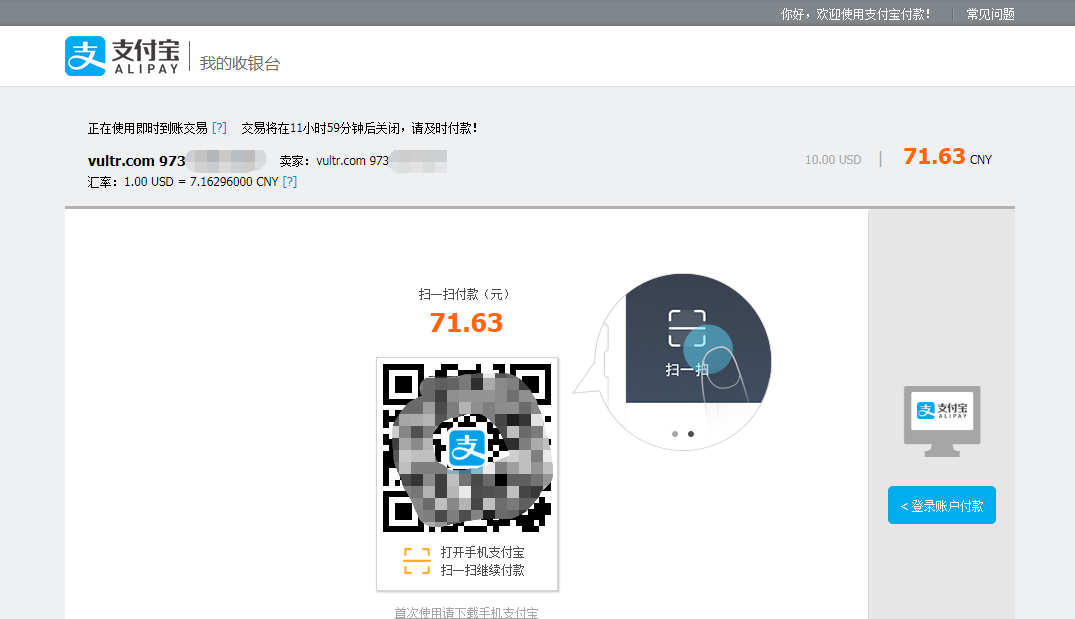
Task: Click the vultr.com order title
Action: 136,161
